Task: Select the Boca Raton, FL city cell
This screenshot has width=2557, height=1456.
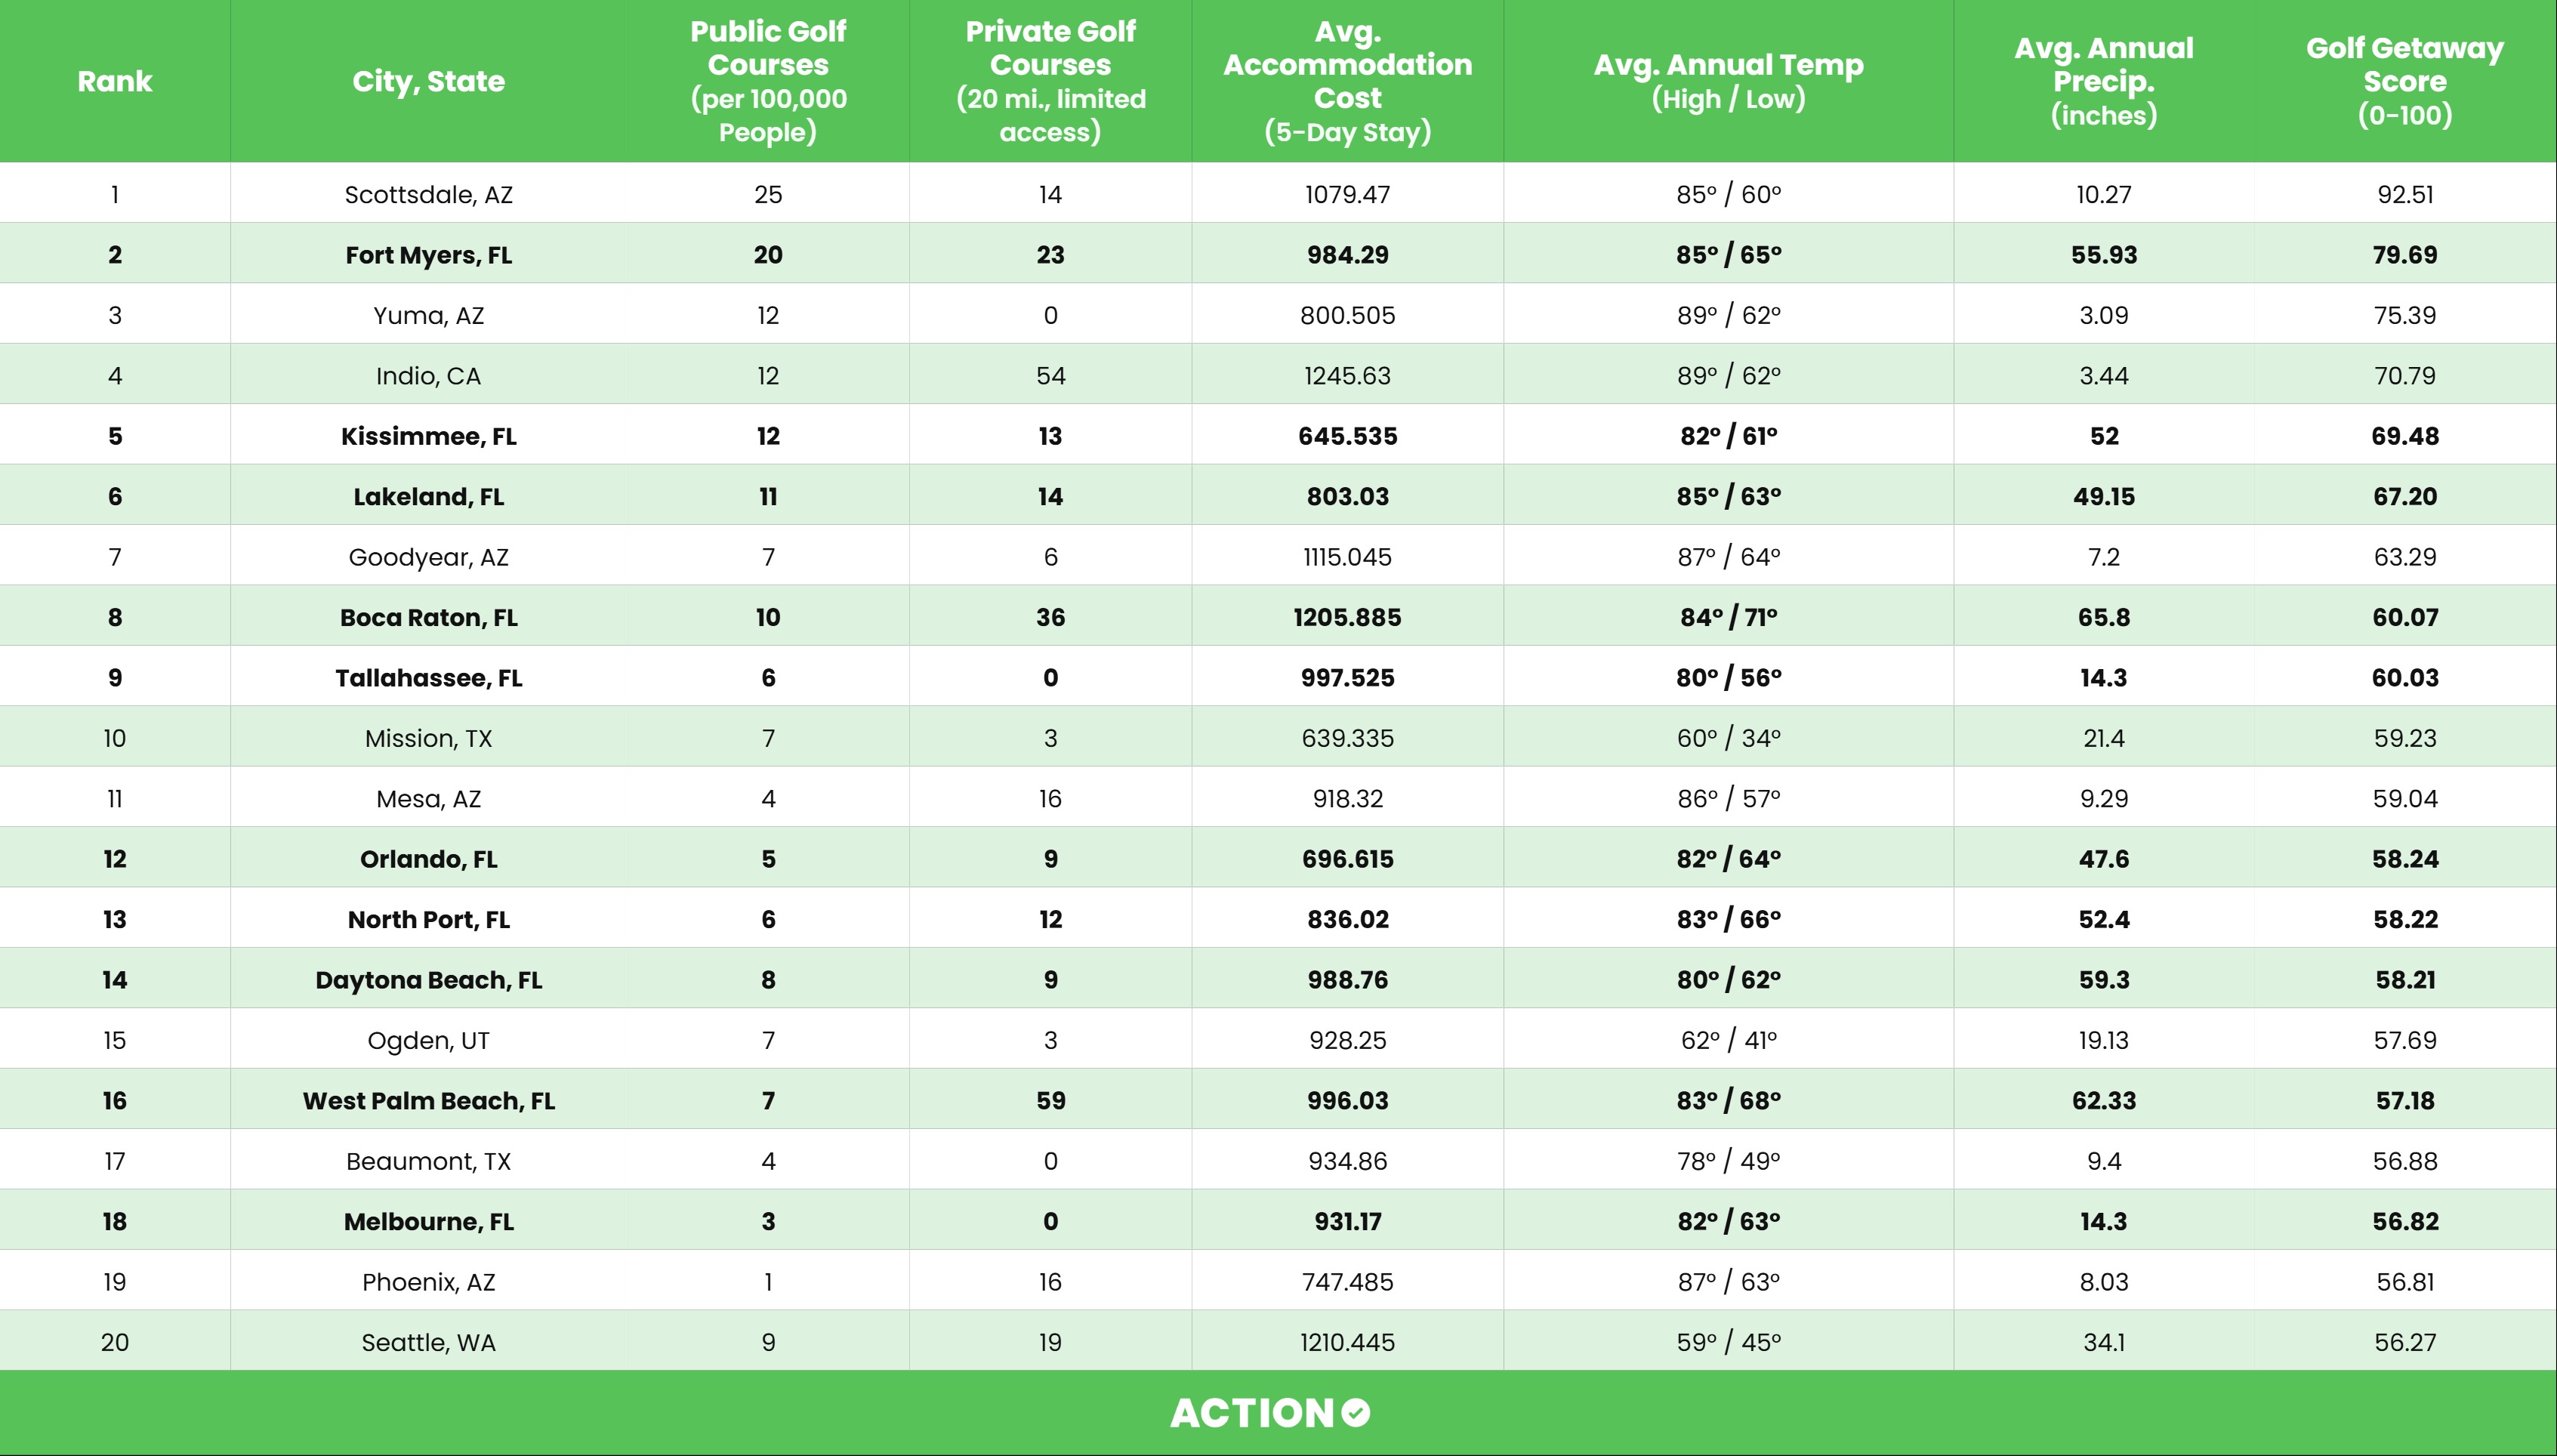Action: 428,617
